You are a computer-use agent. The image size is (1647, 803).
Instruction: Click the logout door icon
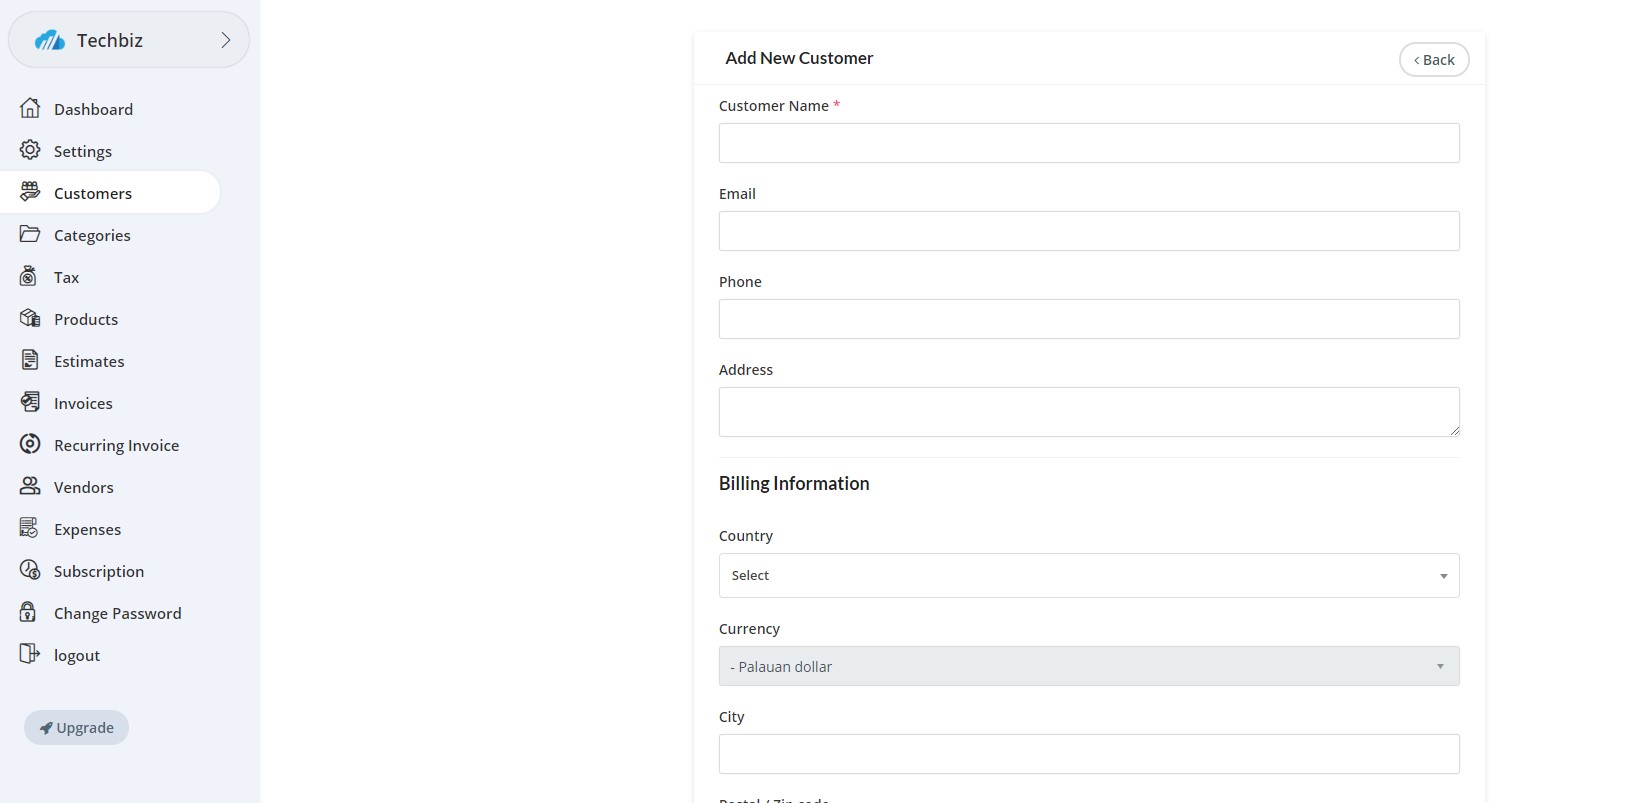30,655
